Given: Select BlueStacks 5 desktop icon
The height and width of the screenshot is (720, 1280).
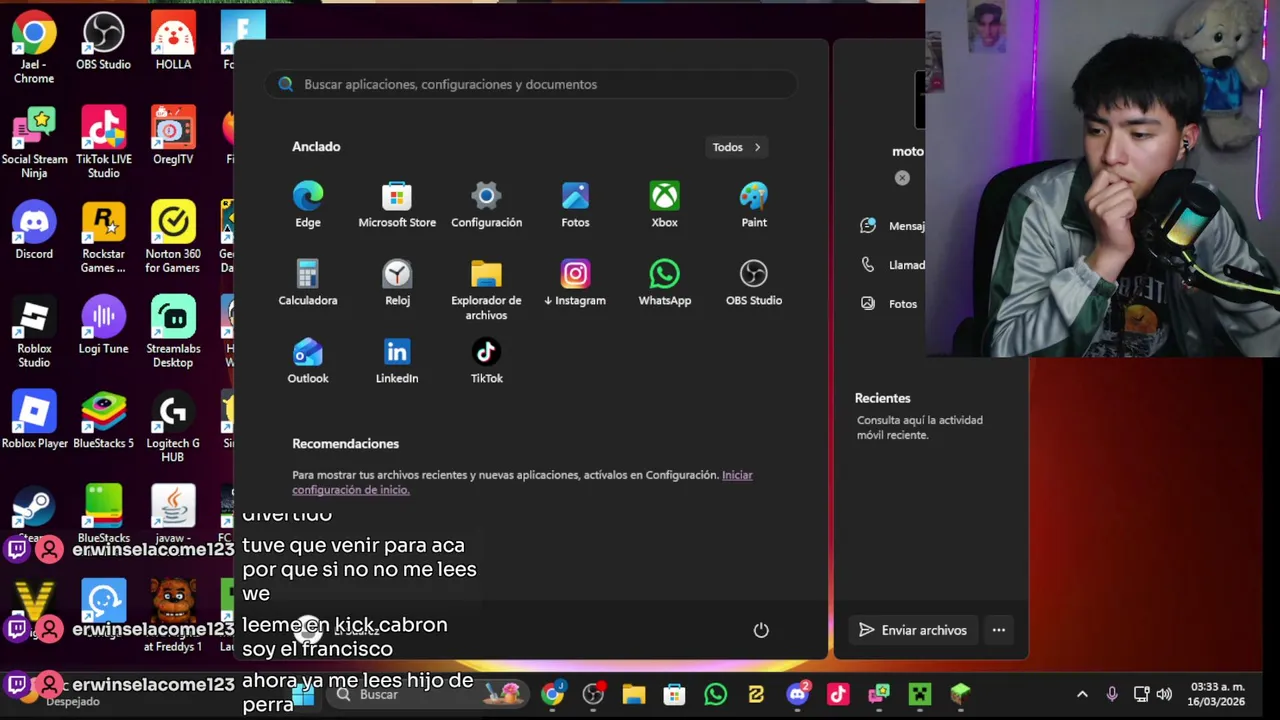Looking at the screenshot, I should 103,421.
